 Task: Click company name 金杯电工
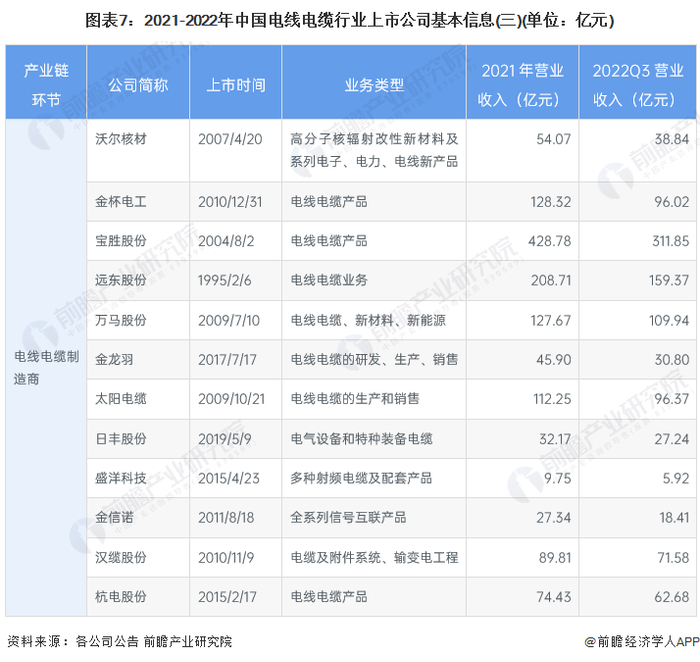pyautogui.click(x=121, y=202)
